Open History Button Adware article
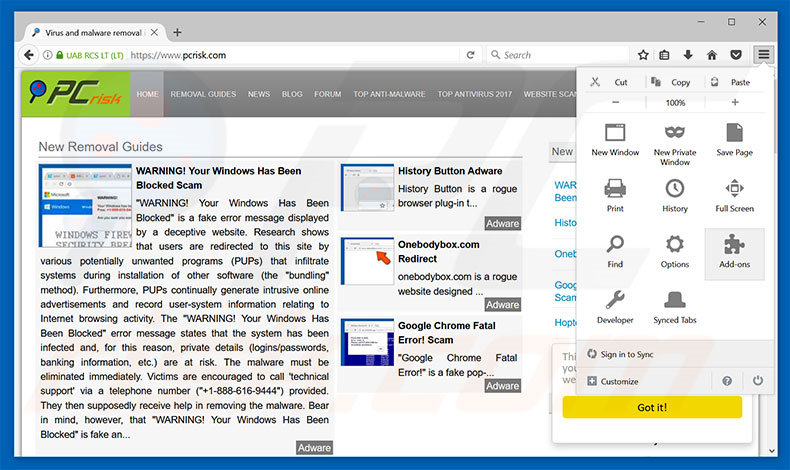Screen dimensions: 790x470 (x=449, y=171)
